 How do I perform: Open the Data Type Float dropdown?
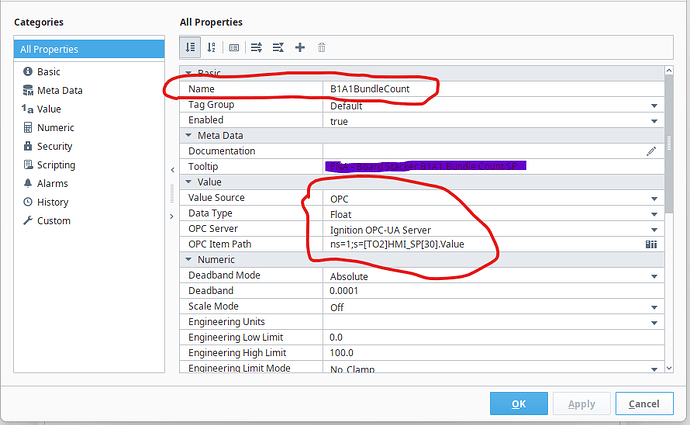click(654, 214)
